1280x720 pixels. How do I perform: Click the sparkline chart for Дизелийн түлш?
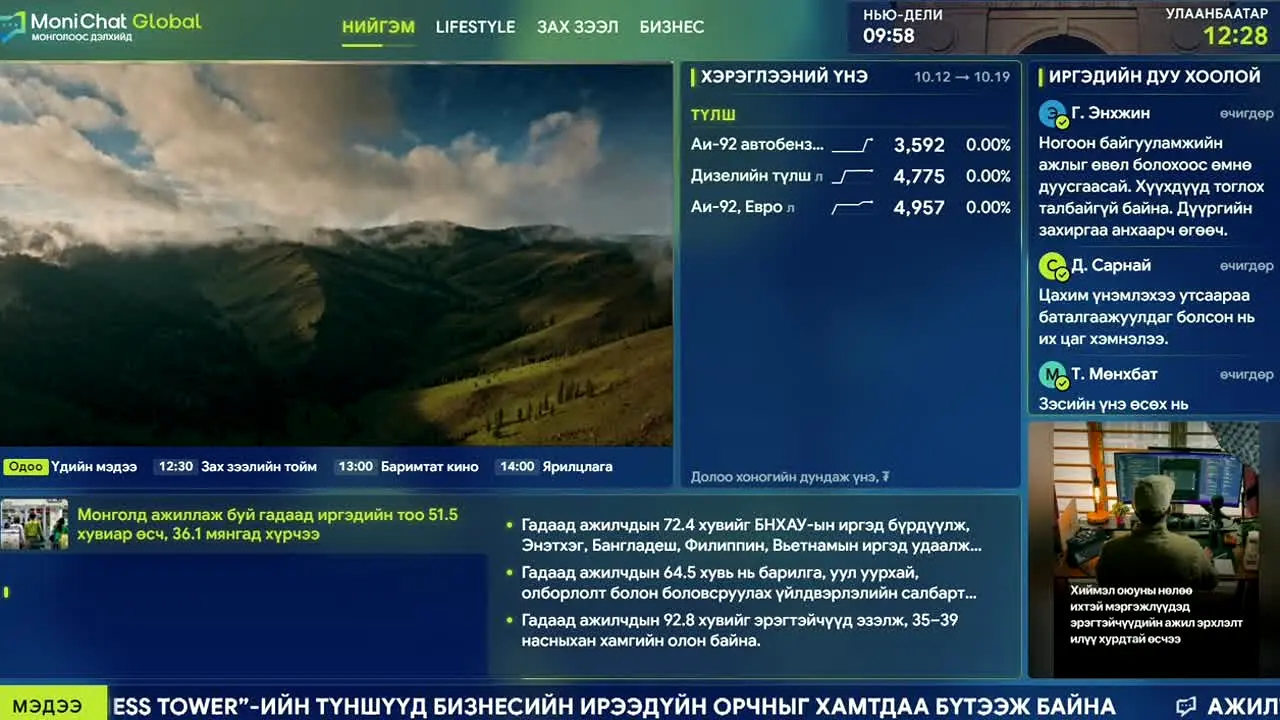(x=852, y=177)
